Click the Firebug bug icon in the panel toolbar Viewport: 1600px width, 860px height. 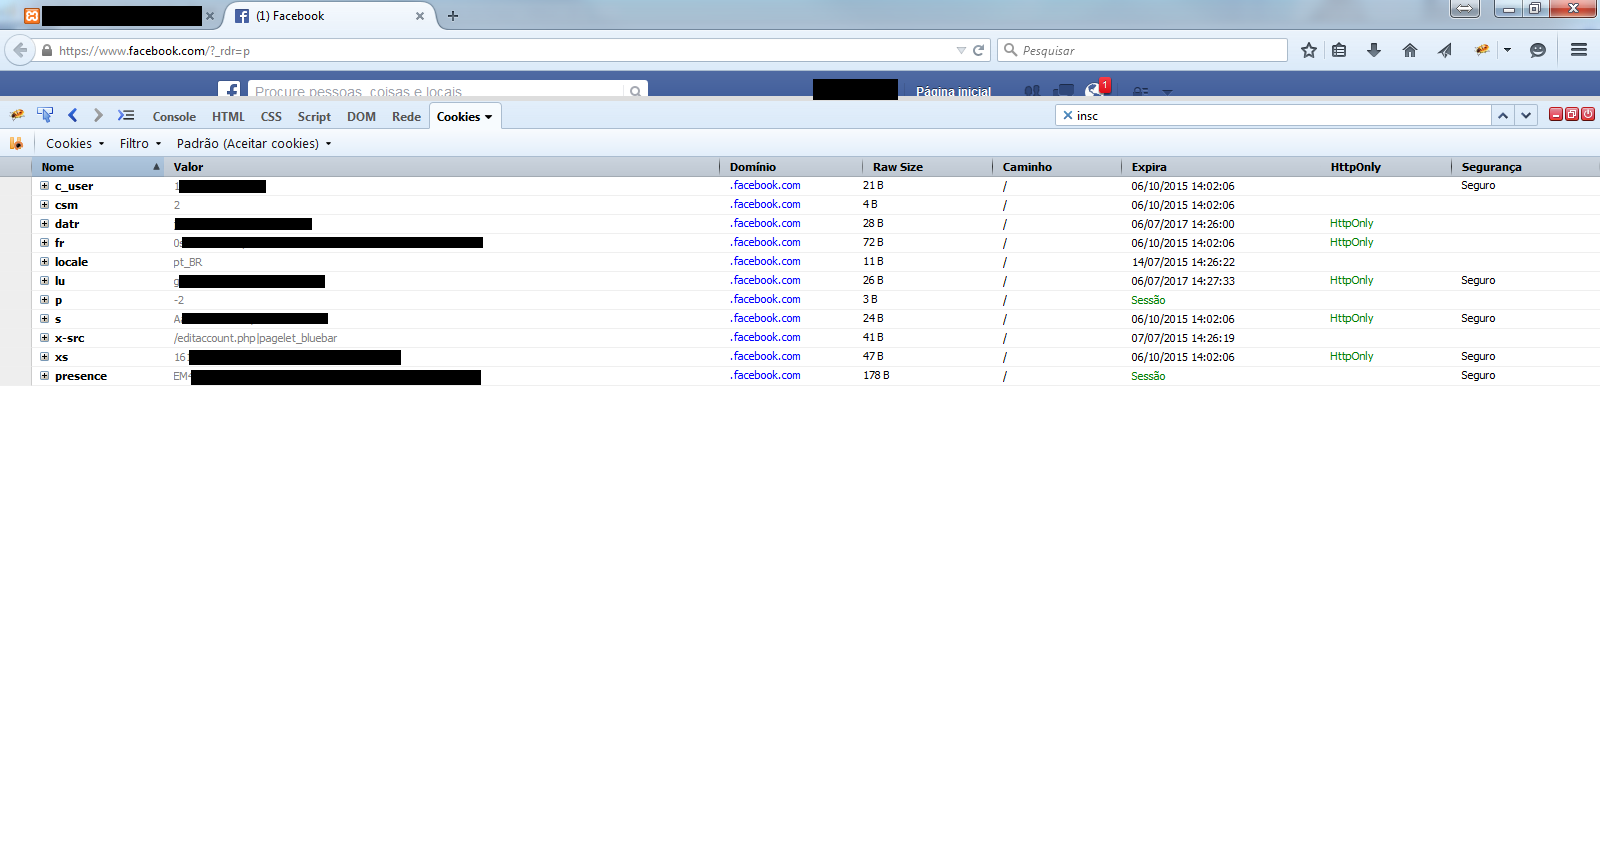point(17,116)
